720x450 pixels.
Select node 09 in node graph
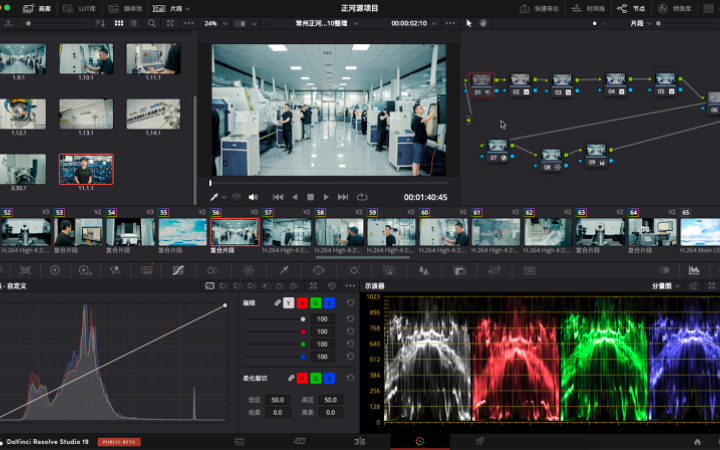pos(596,155)
